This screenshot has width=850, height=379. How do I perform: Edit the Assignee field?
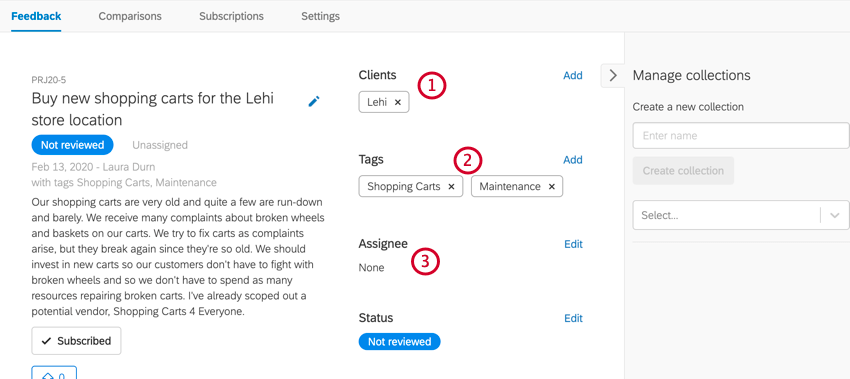[574, 244]
